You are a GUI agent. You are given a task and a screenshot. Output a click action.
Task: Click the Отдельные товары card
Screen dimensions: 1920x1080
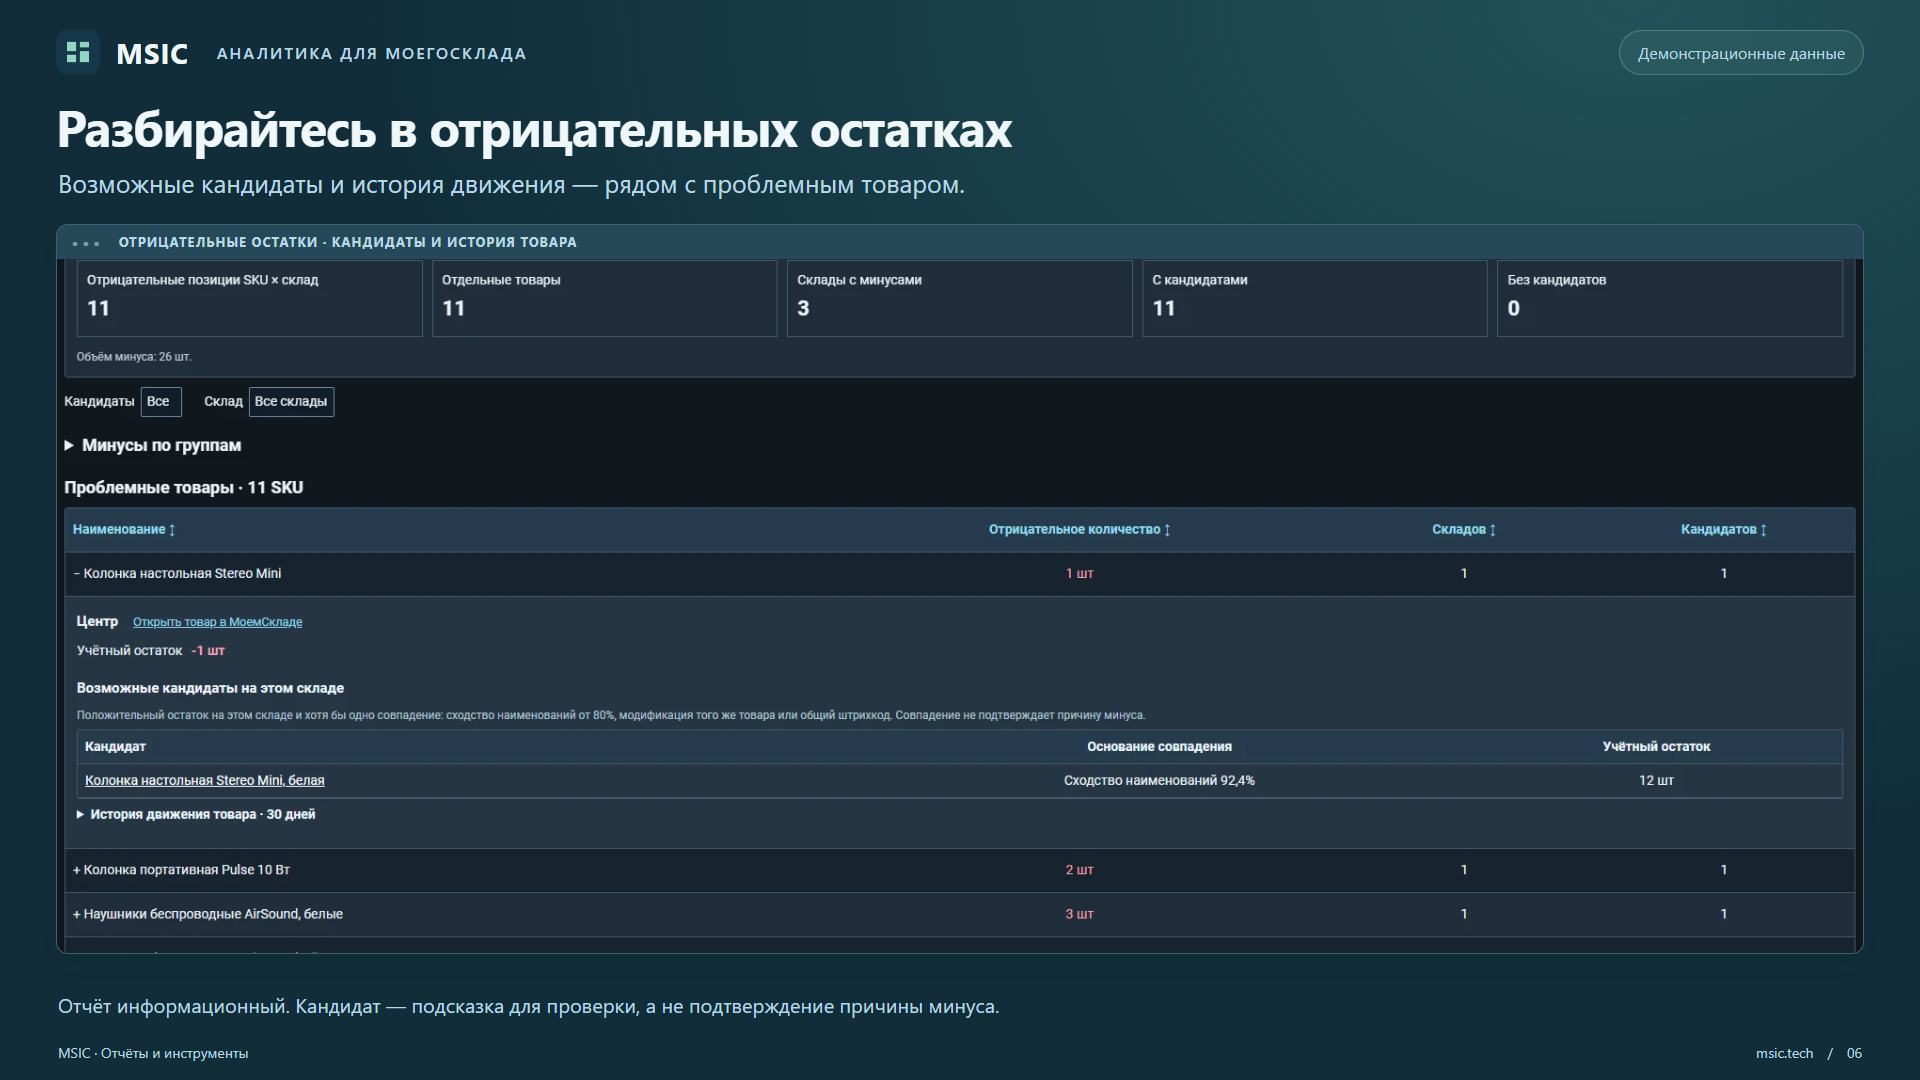604,298
